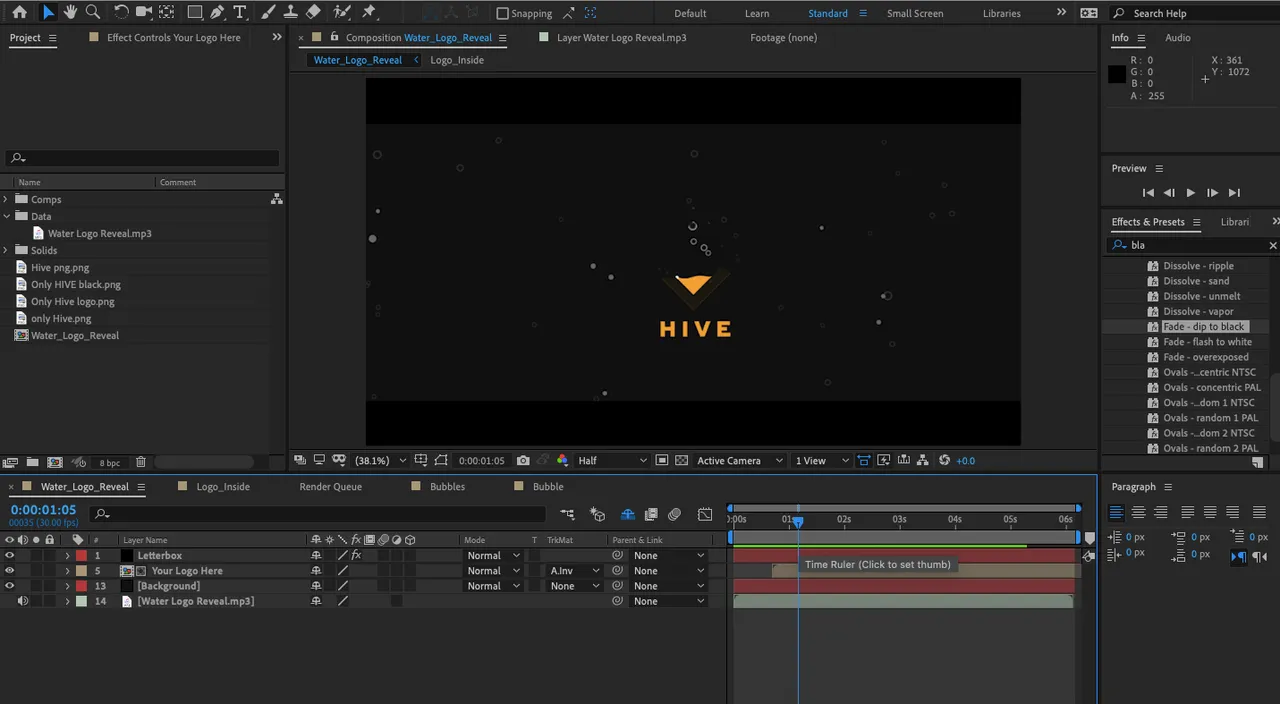Screen dimensions: 1280x704
Task: Jump to the first frame in Preview
Action: tap(1148, 193)
